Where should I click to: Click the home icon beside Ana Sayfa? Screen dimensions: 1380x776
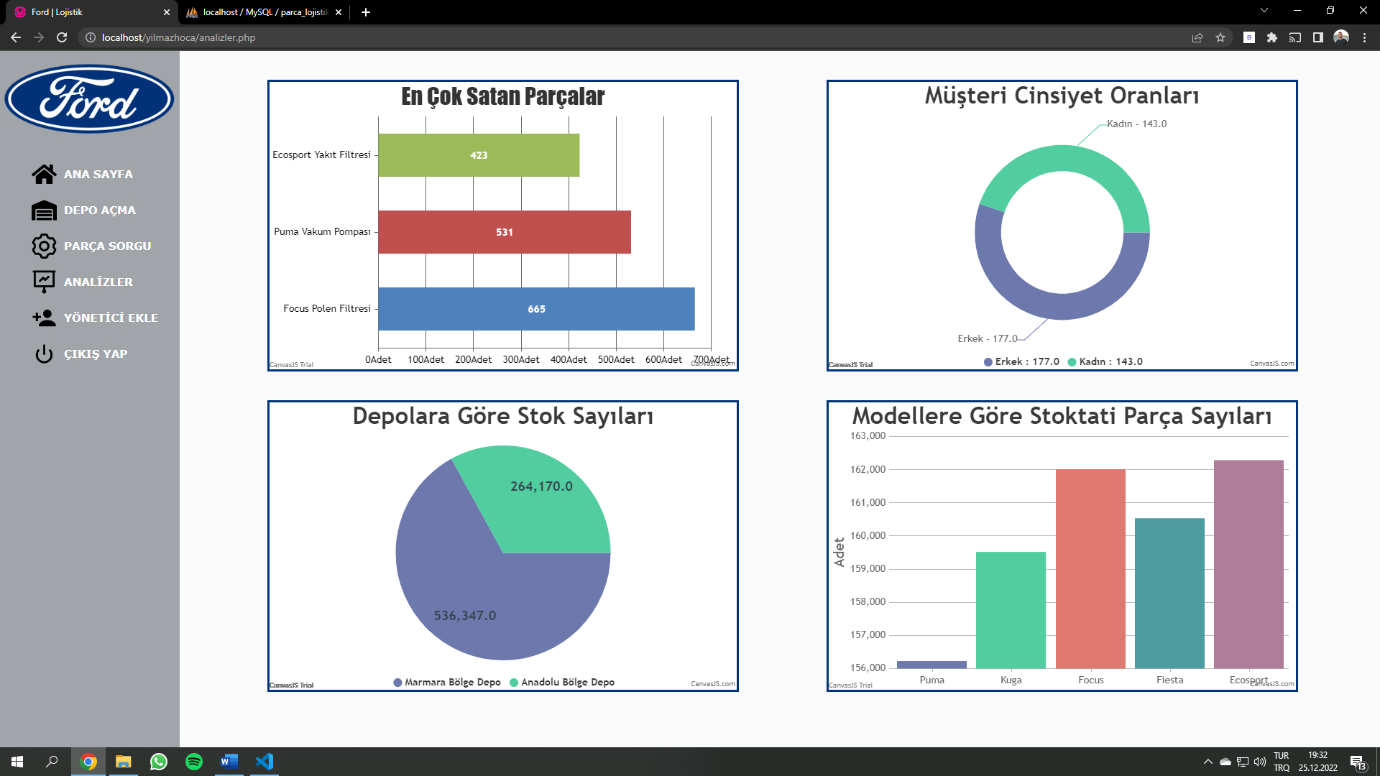44,174
